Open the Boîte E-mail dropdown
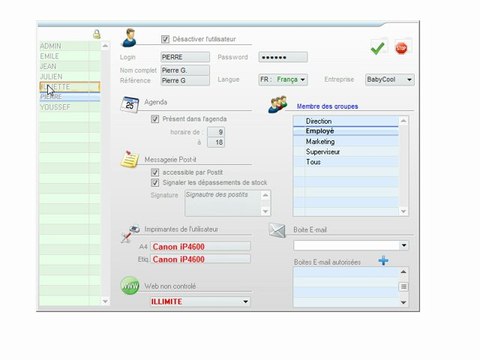The height and width of the screenshot is (360, 480). (351, 246)
